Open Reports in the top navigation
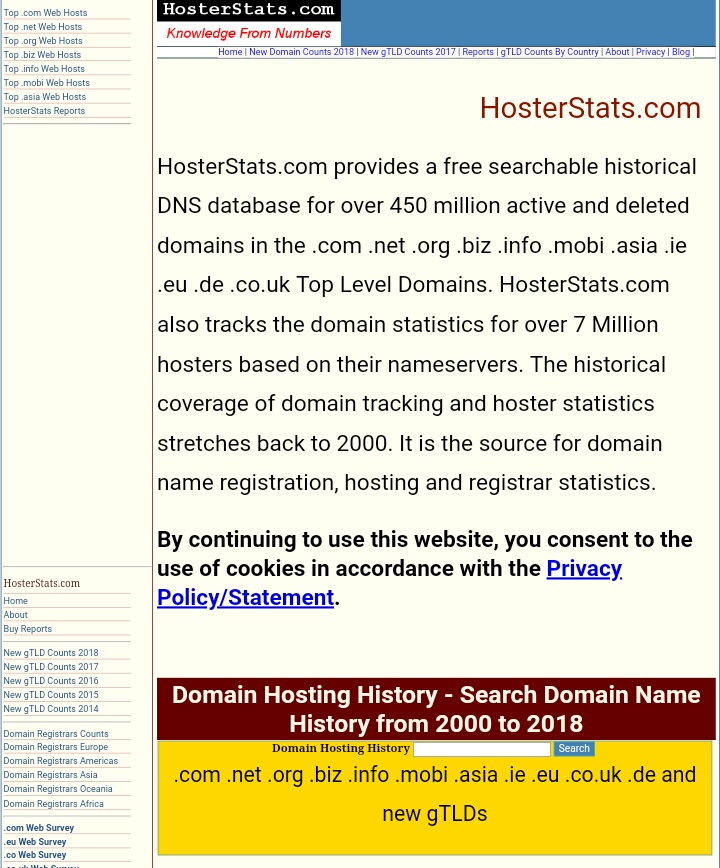The height and width of the screenshot is (868, 720). coord(478,51)
